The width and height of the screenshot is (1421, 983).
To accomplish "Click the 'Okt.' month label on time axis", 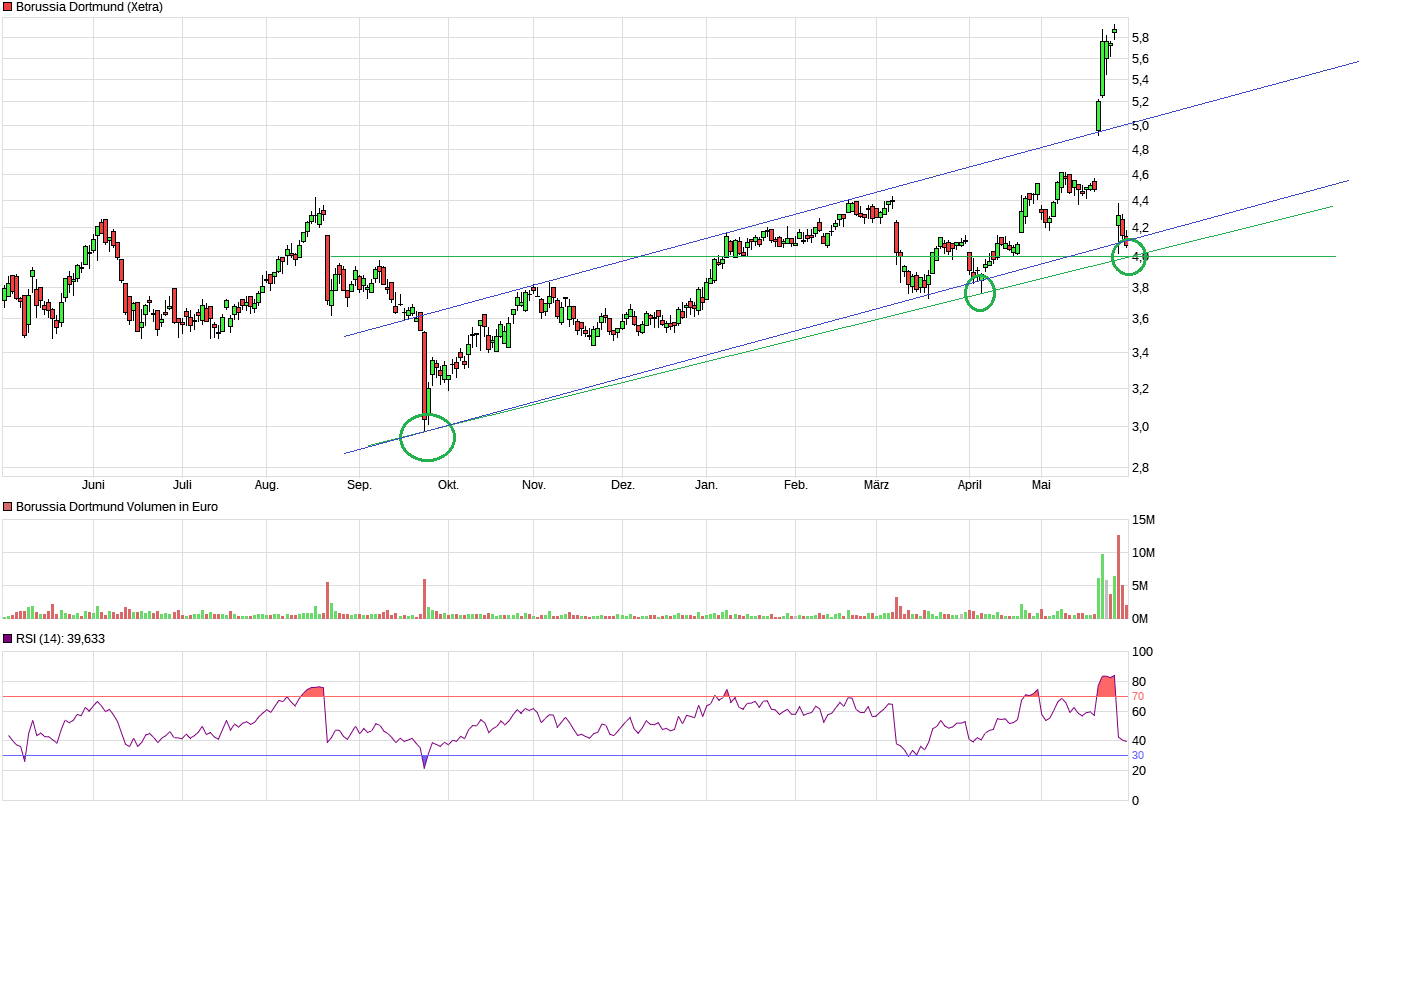I will point(448,485).
